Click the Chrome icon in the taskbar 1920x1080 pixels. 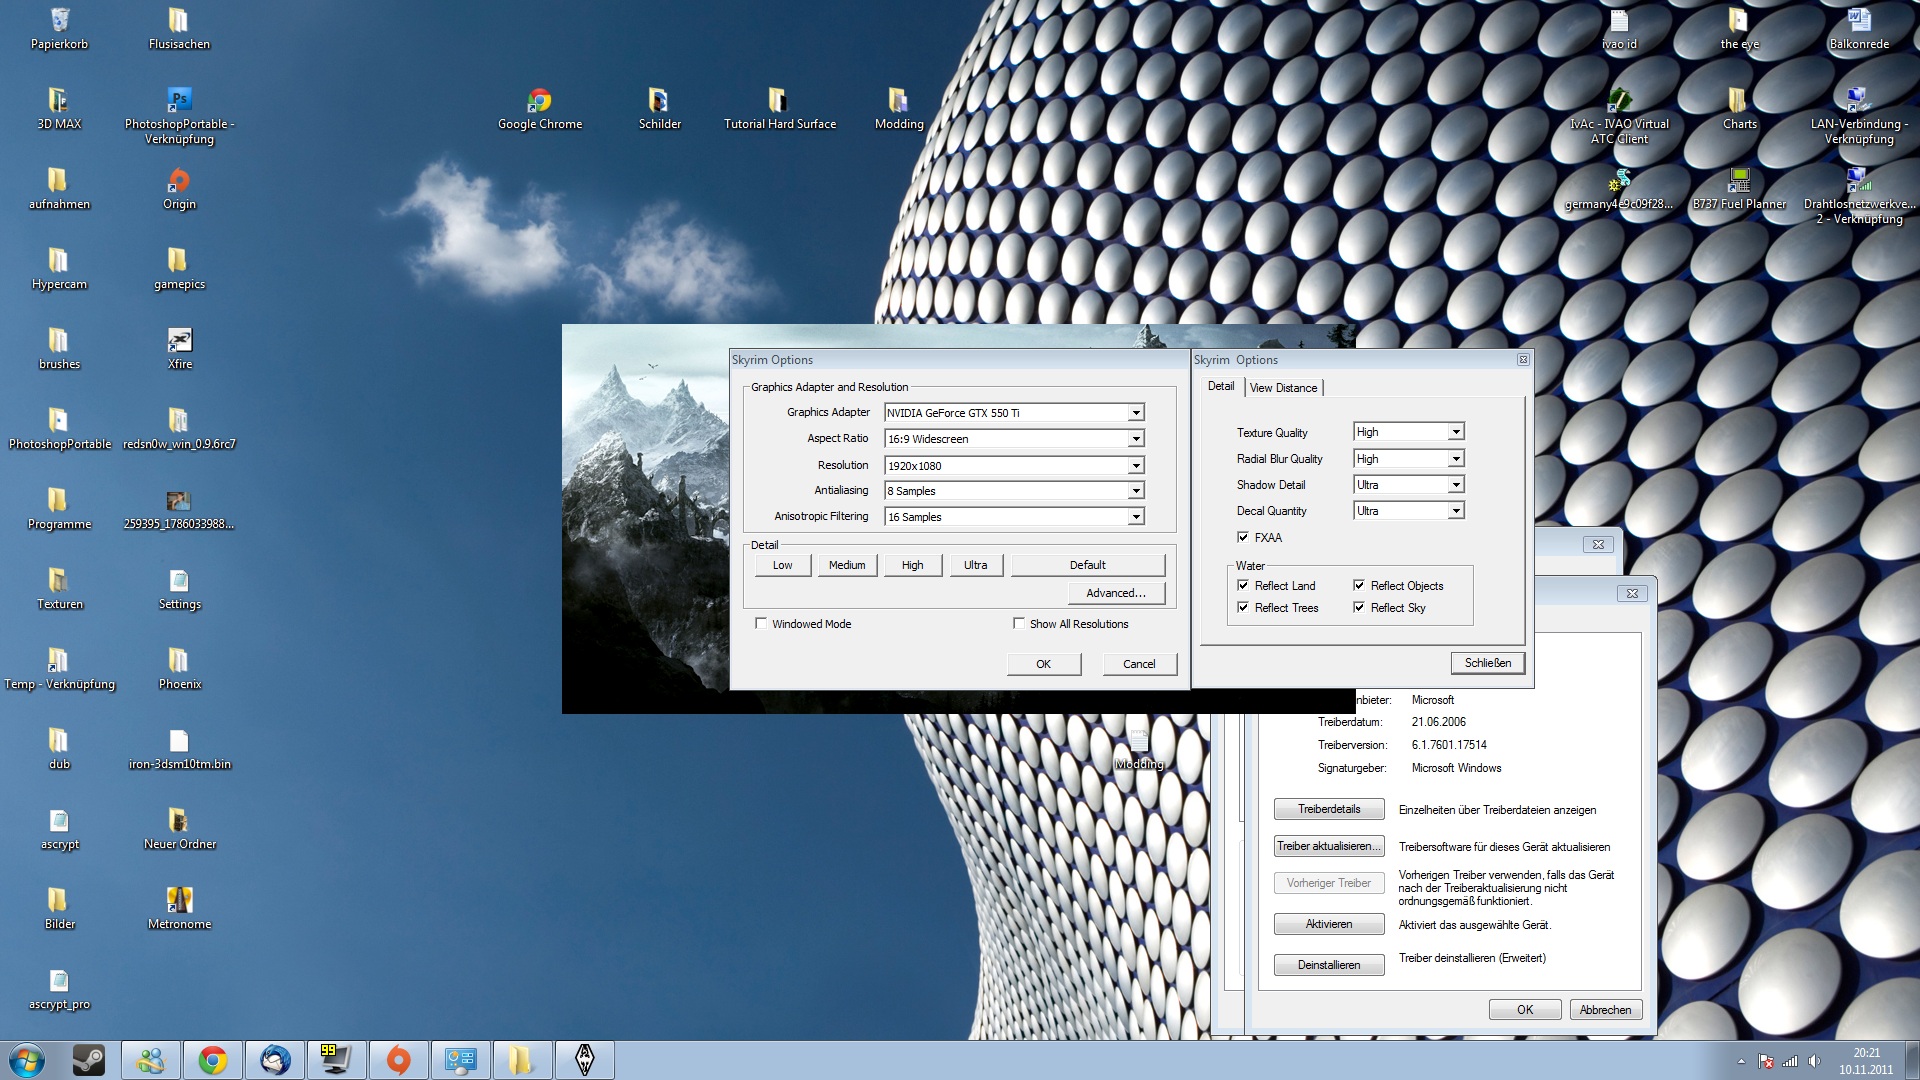tap(212, 1060)
